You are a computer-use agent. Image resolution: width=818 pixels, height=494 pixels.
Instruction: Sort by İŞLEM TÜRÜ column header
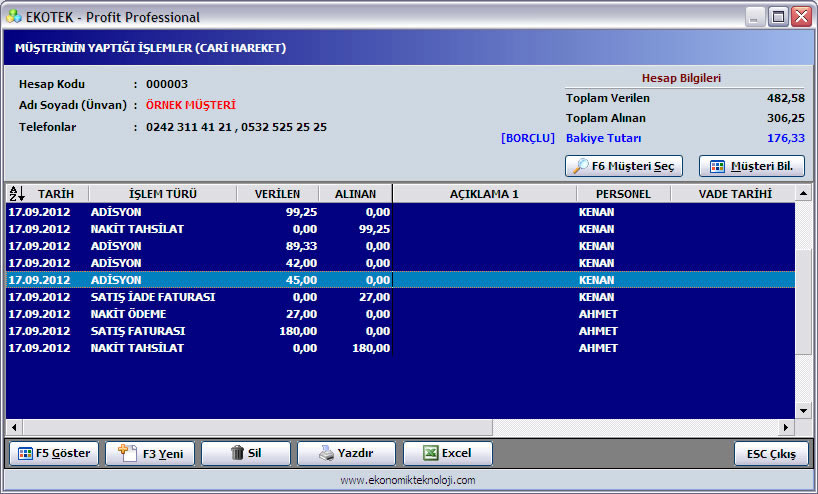coord(163,194)
